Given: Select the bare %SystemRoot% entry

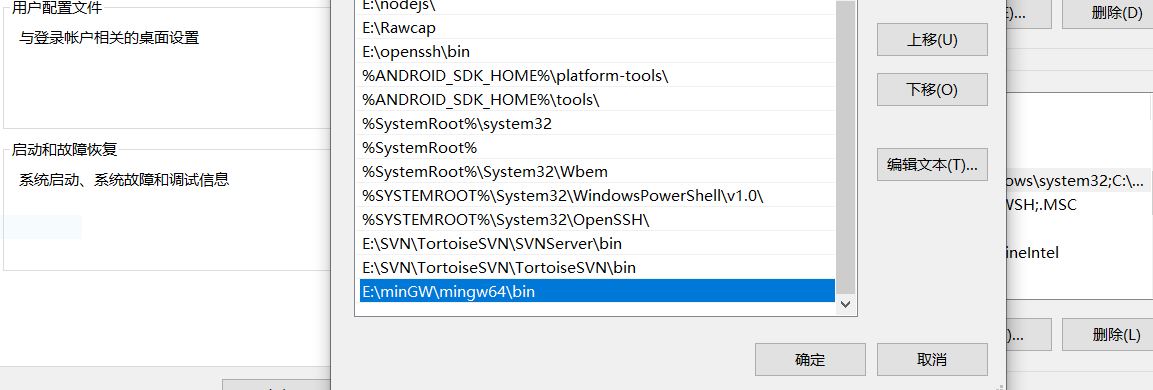Looking at the screenshot, I should 597,148.
